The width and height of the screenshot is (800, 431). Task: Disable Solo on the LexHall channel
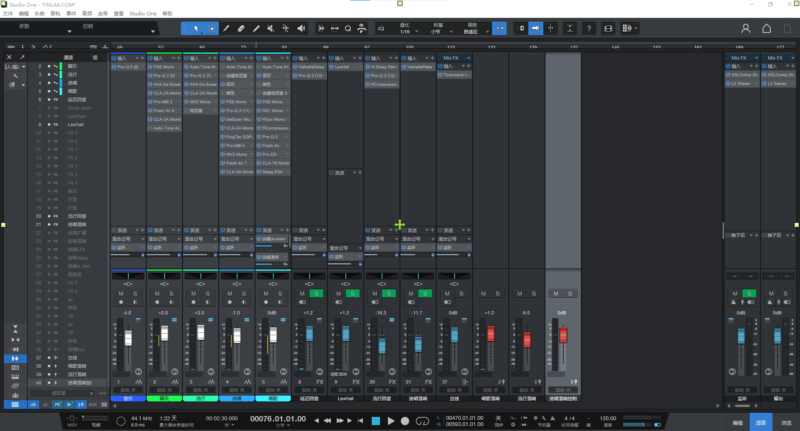coord(353,293)
